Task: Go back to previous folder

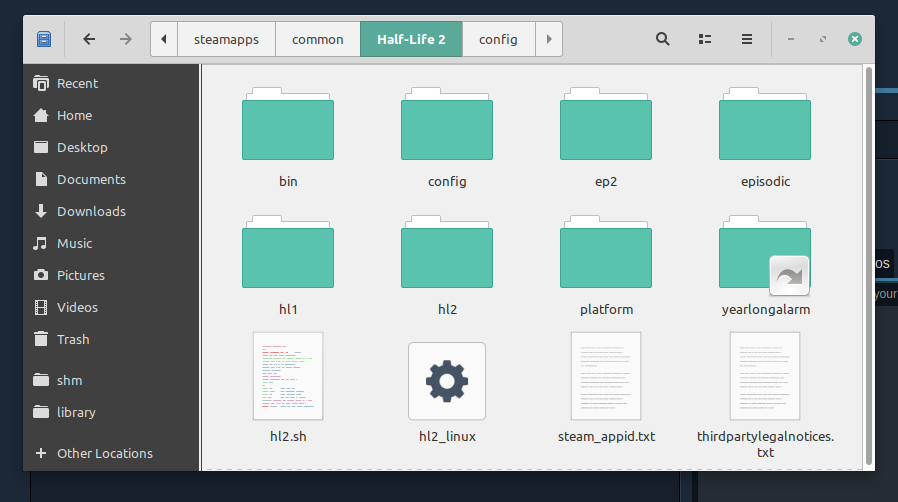Action: [89, 39]
